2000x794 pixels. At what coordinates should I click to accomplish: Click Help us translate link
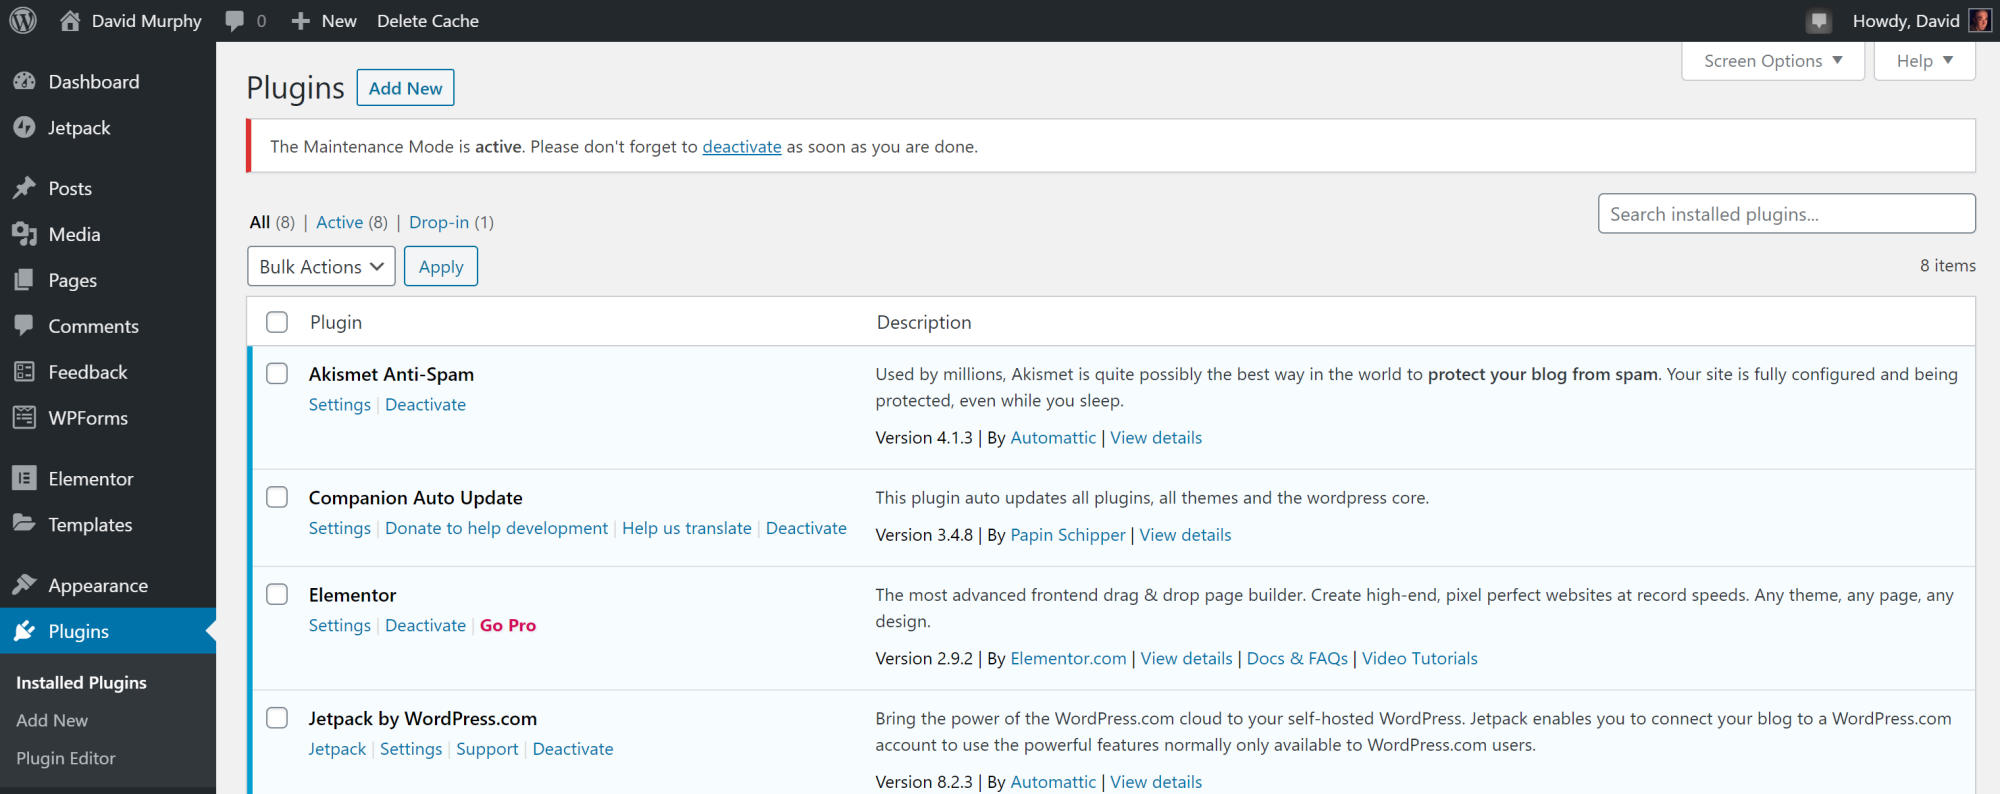coord(686,528)
